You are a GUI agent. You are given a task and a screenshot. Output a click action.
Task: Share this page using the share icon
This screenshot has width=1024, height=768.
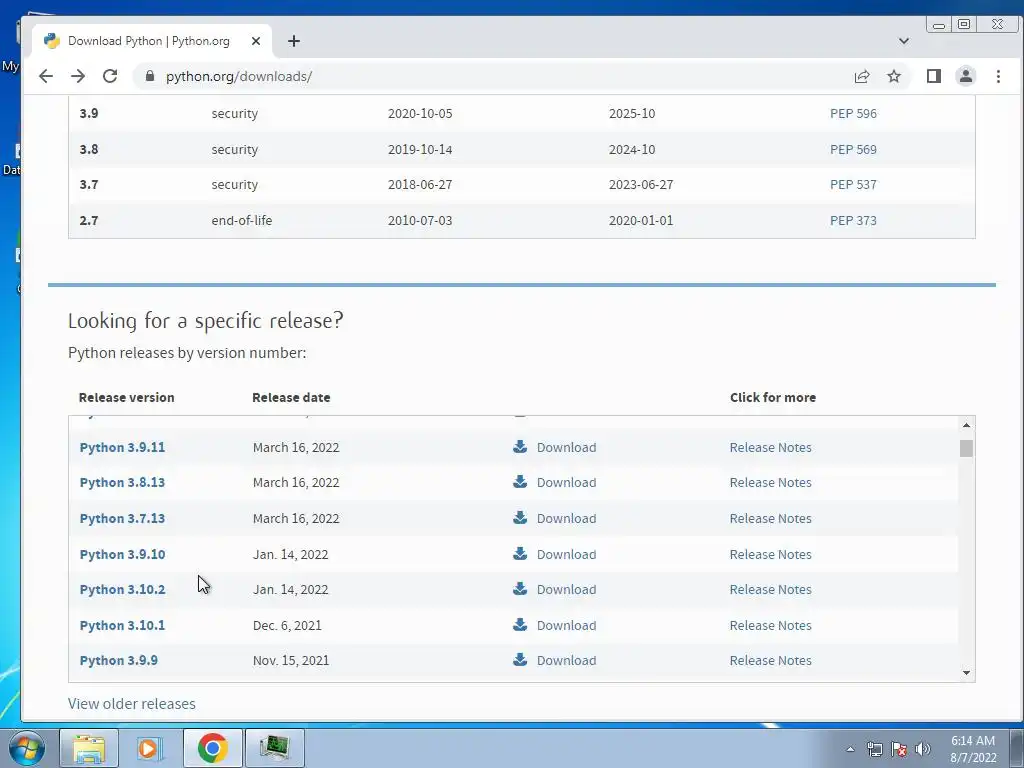tap(862, 76)
